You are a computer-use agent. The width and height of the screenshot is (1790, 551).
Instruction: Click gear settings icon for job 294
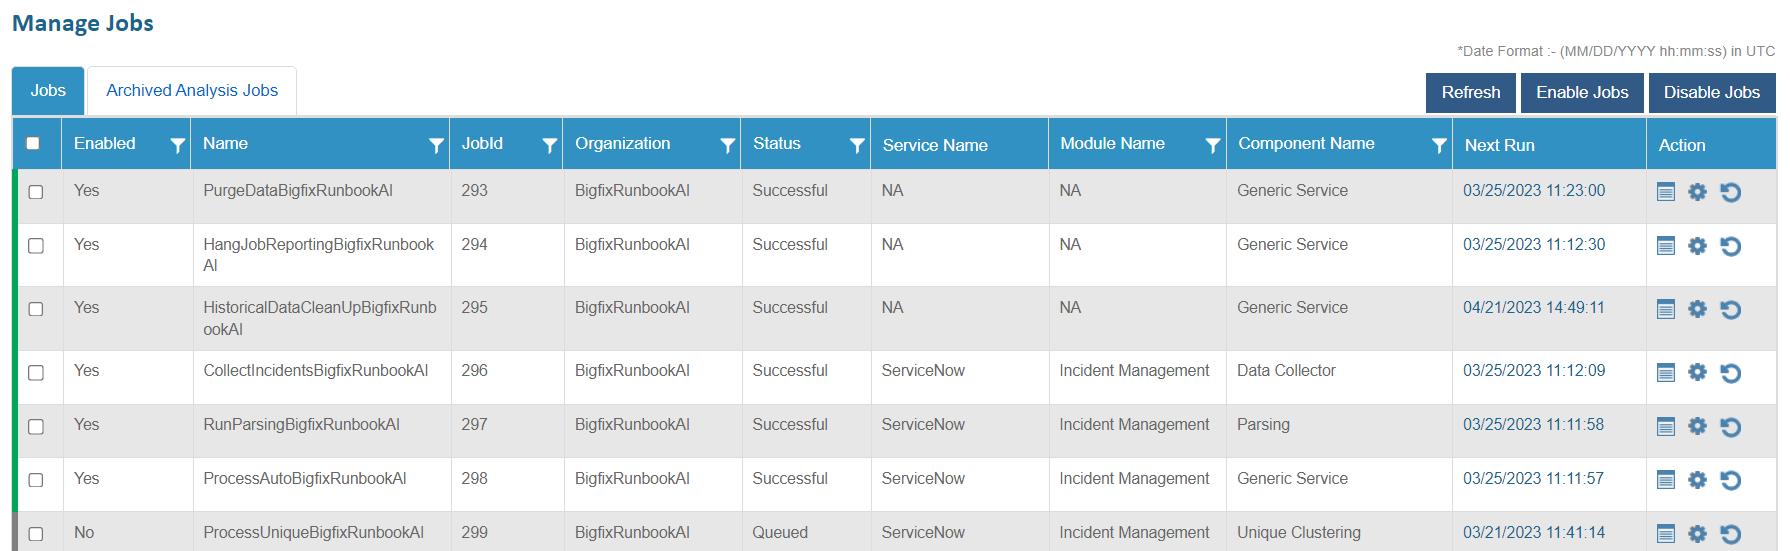1697,246
